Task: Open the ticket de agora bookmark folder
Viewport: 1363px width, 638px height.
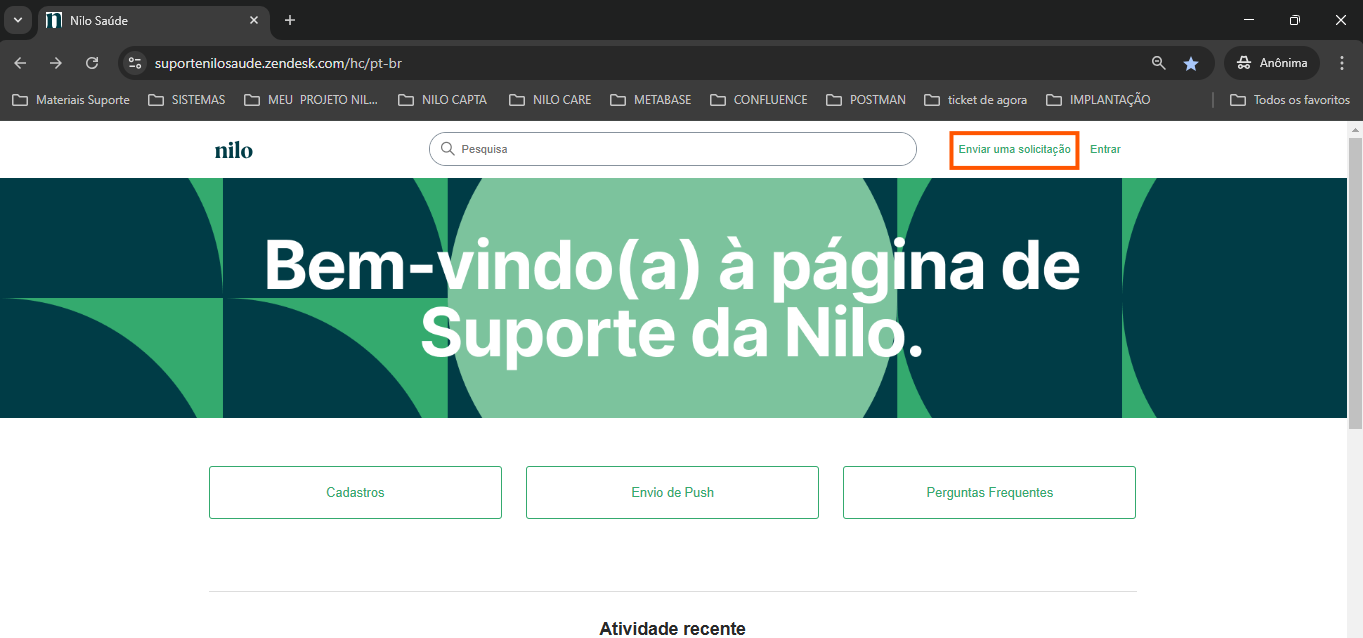Action: pos(976,100)
